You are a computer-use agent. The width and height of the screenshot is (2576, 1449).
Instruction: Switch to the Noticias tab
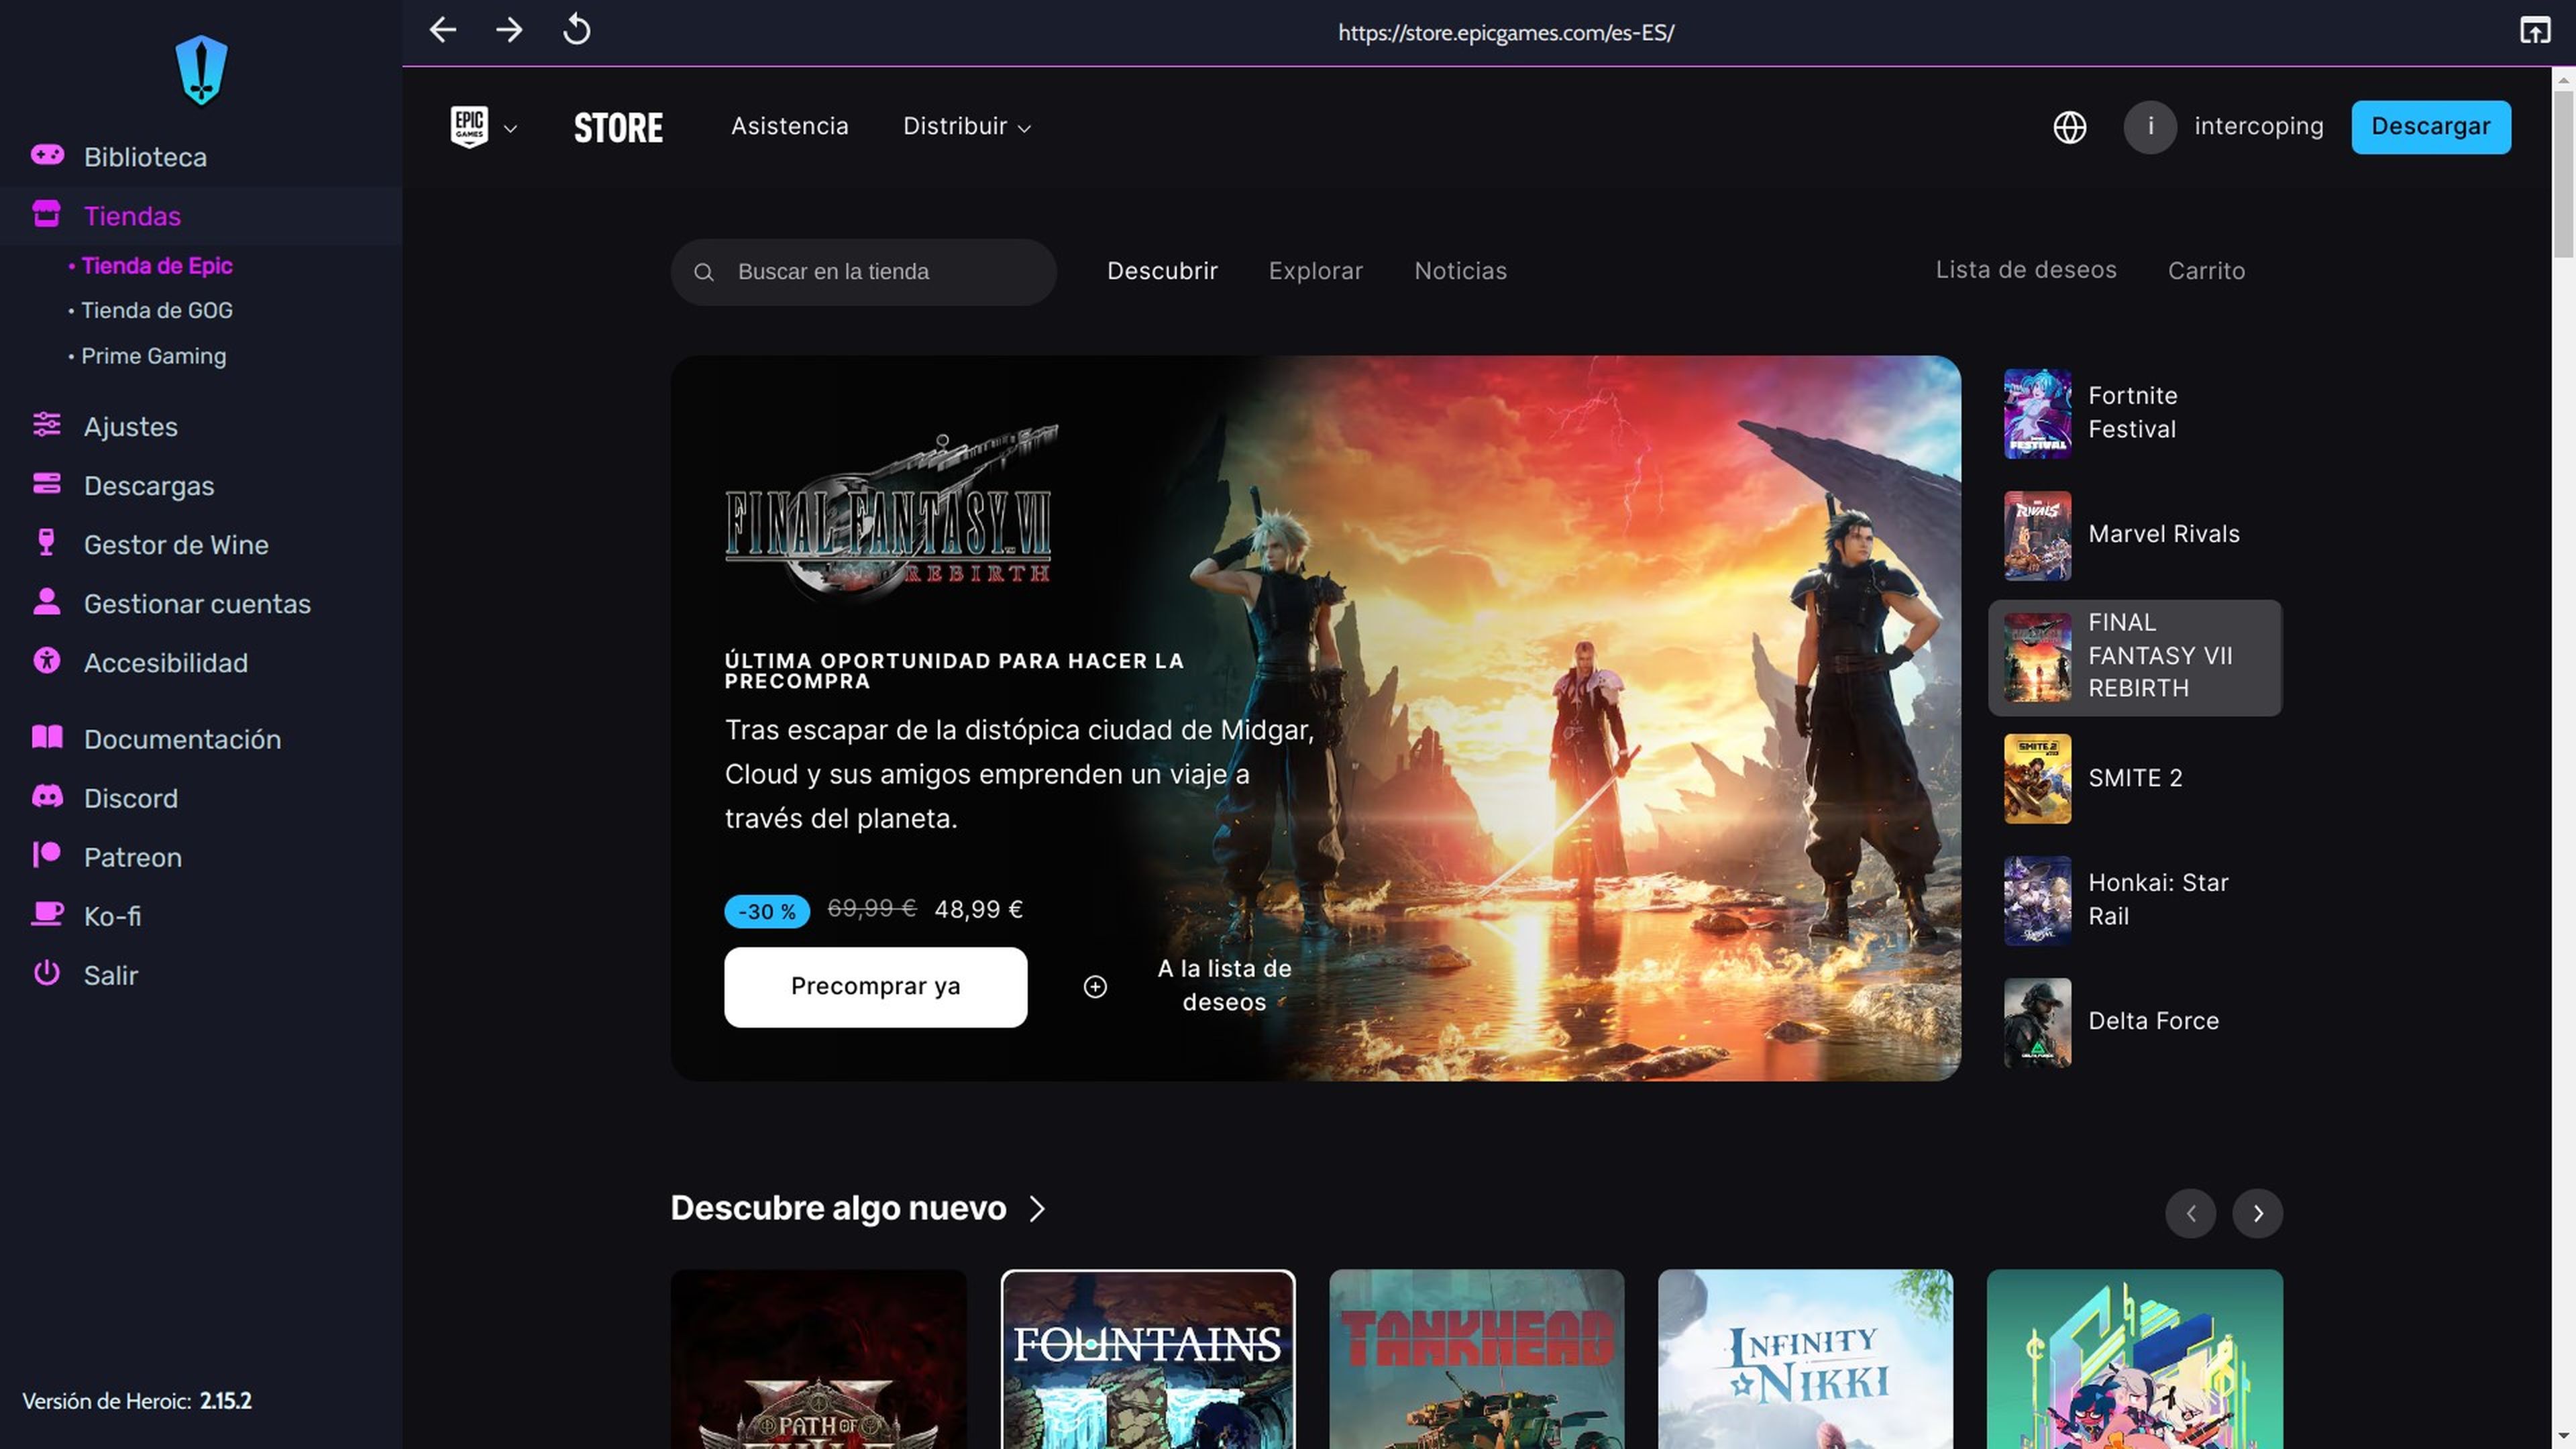pyautogui.click(x=1460, y=271)
